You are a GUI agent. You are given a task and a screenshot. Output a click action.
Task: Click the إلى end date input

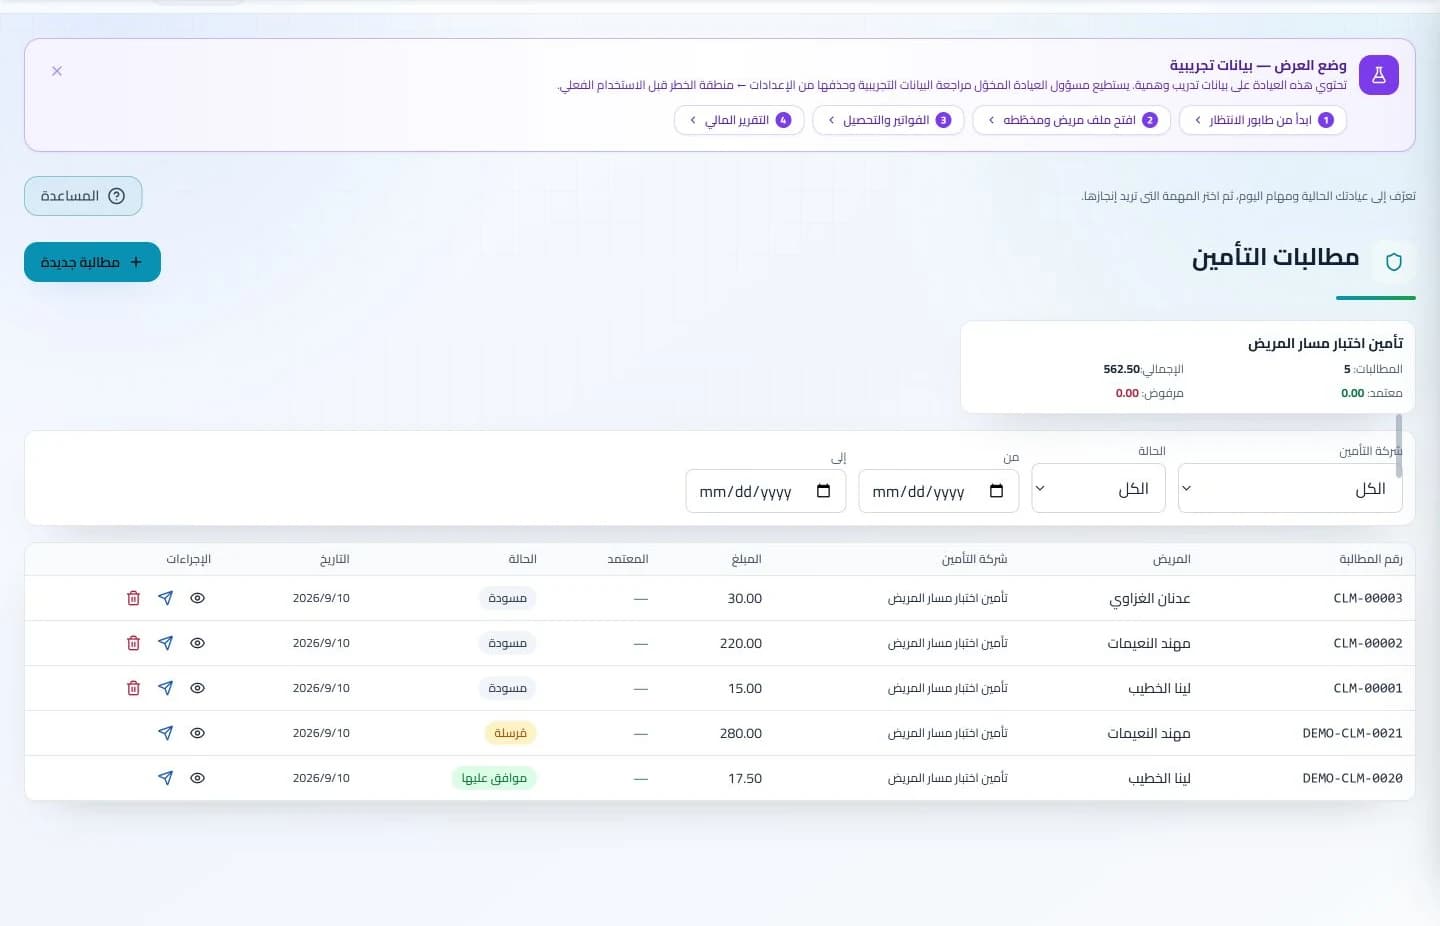(765, 491)
